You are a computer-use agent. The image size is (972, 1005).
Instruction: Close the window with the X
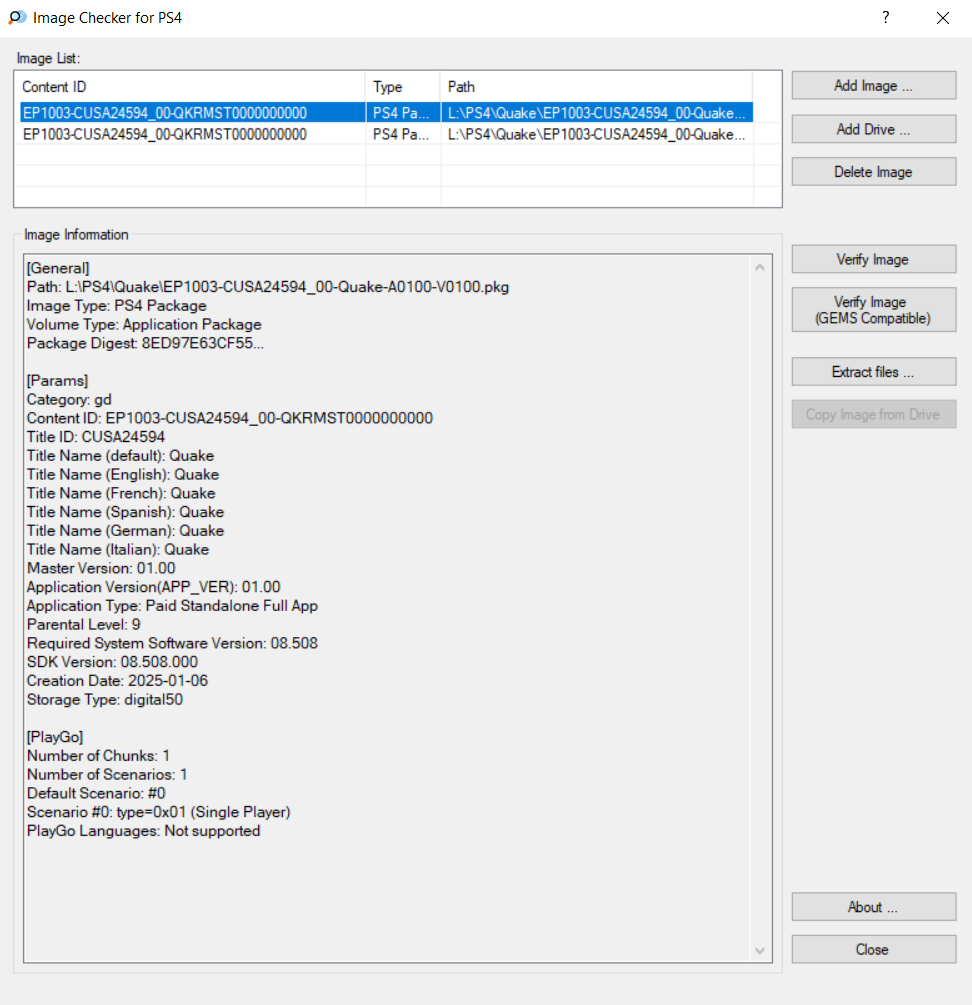click(943, 18)
